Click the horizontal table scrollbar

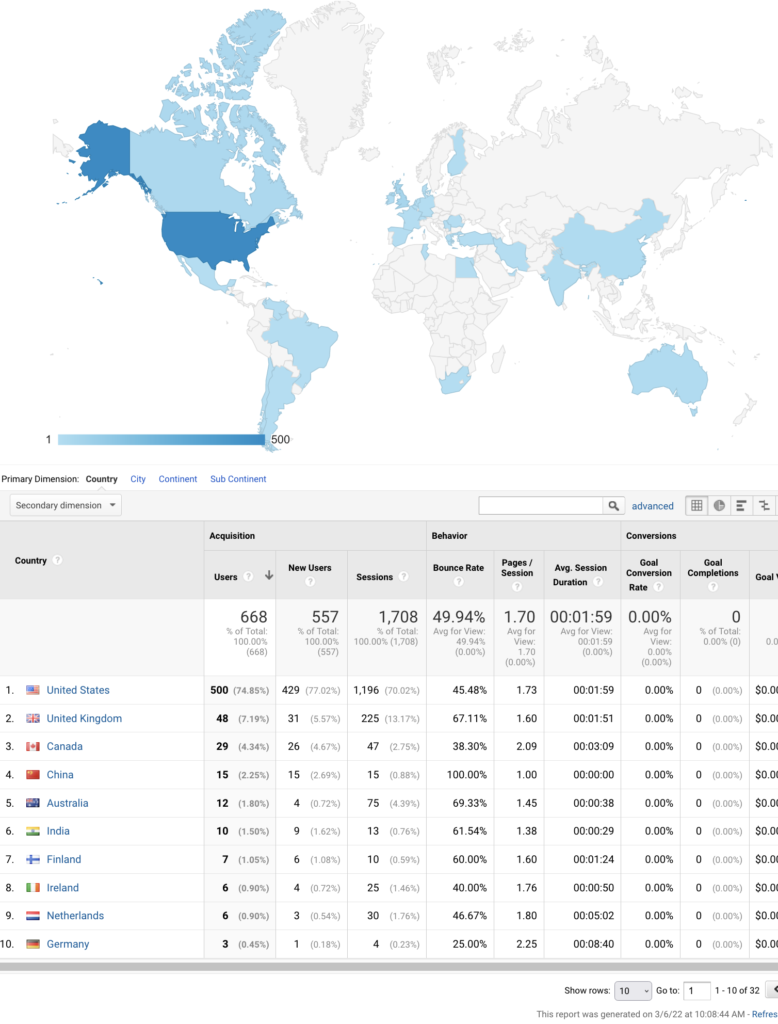point(389,967)
